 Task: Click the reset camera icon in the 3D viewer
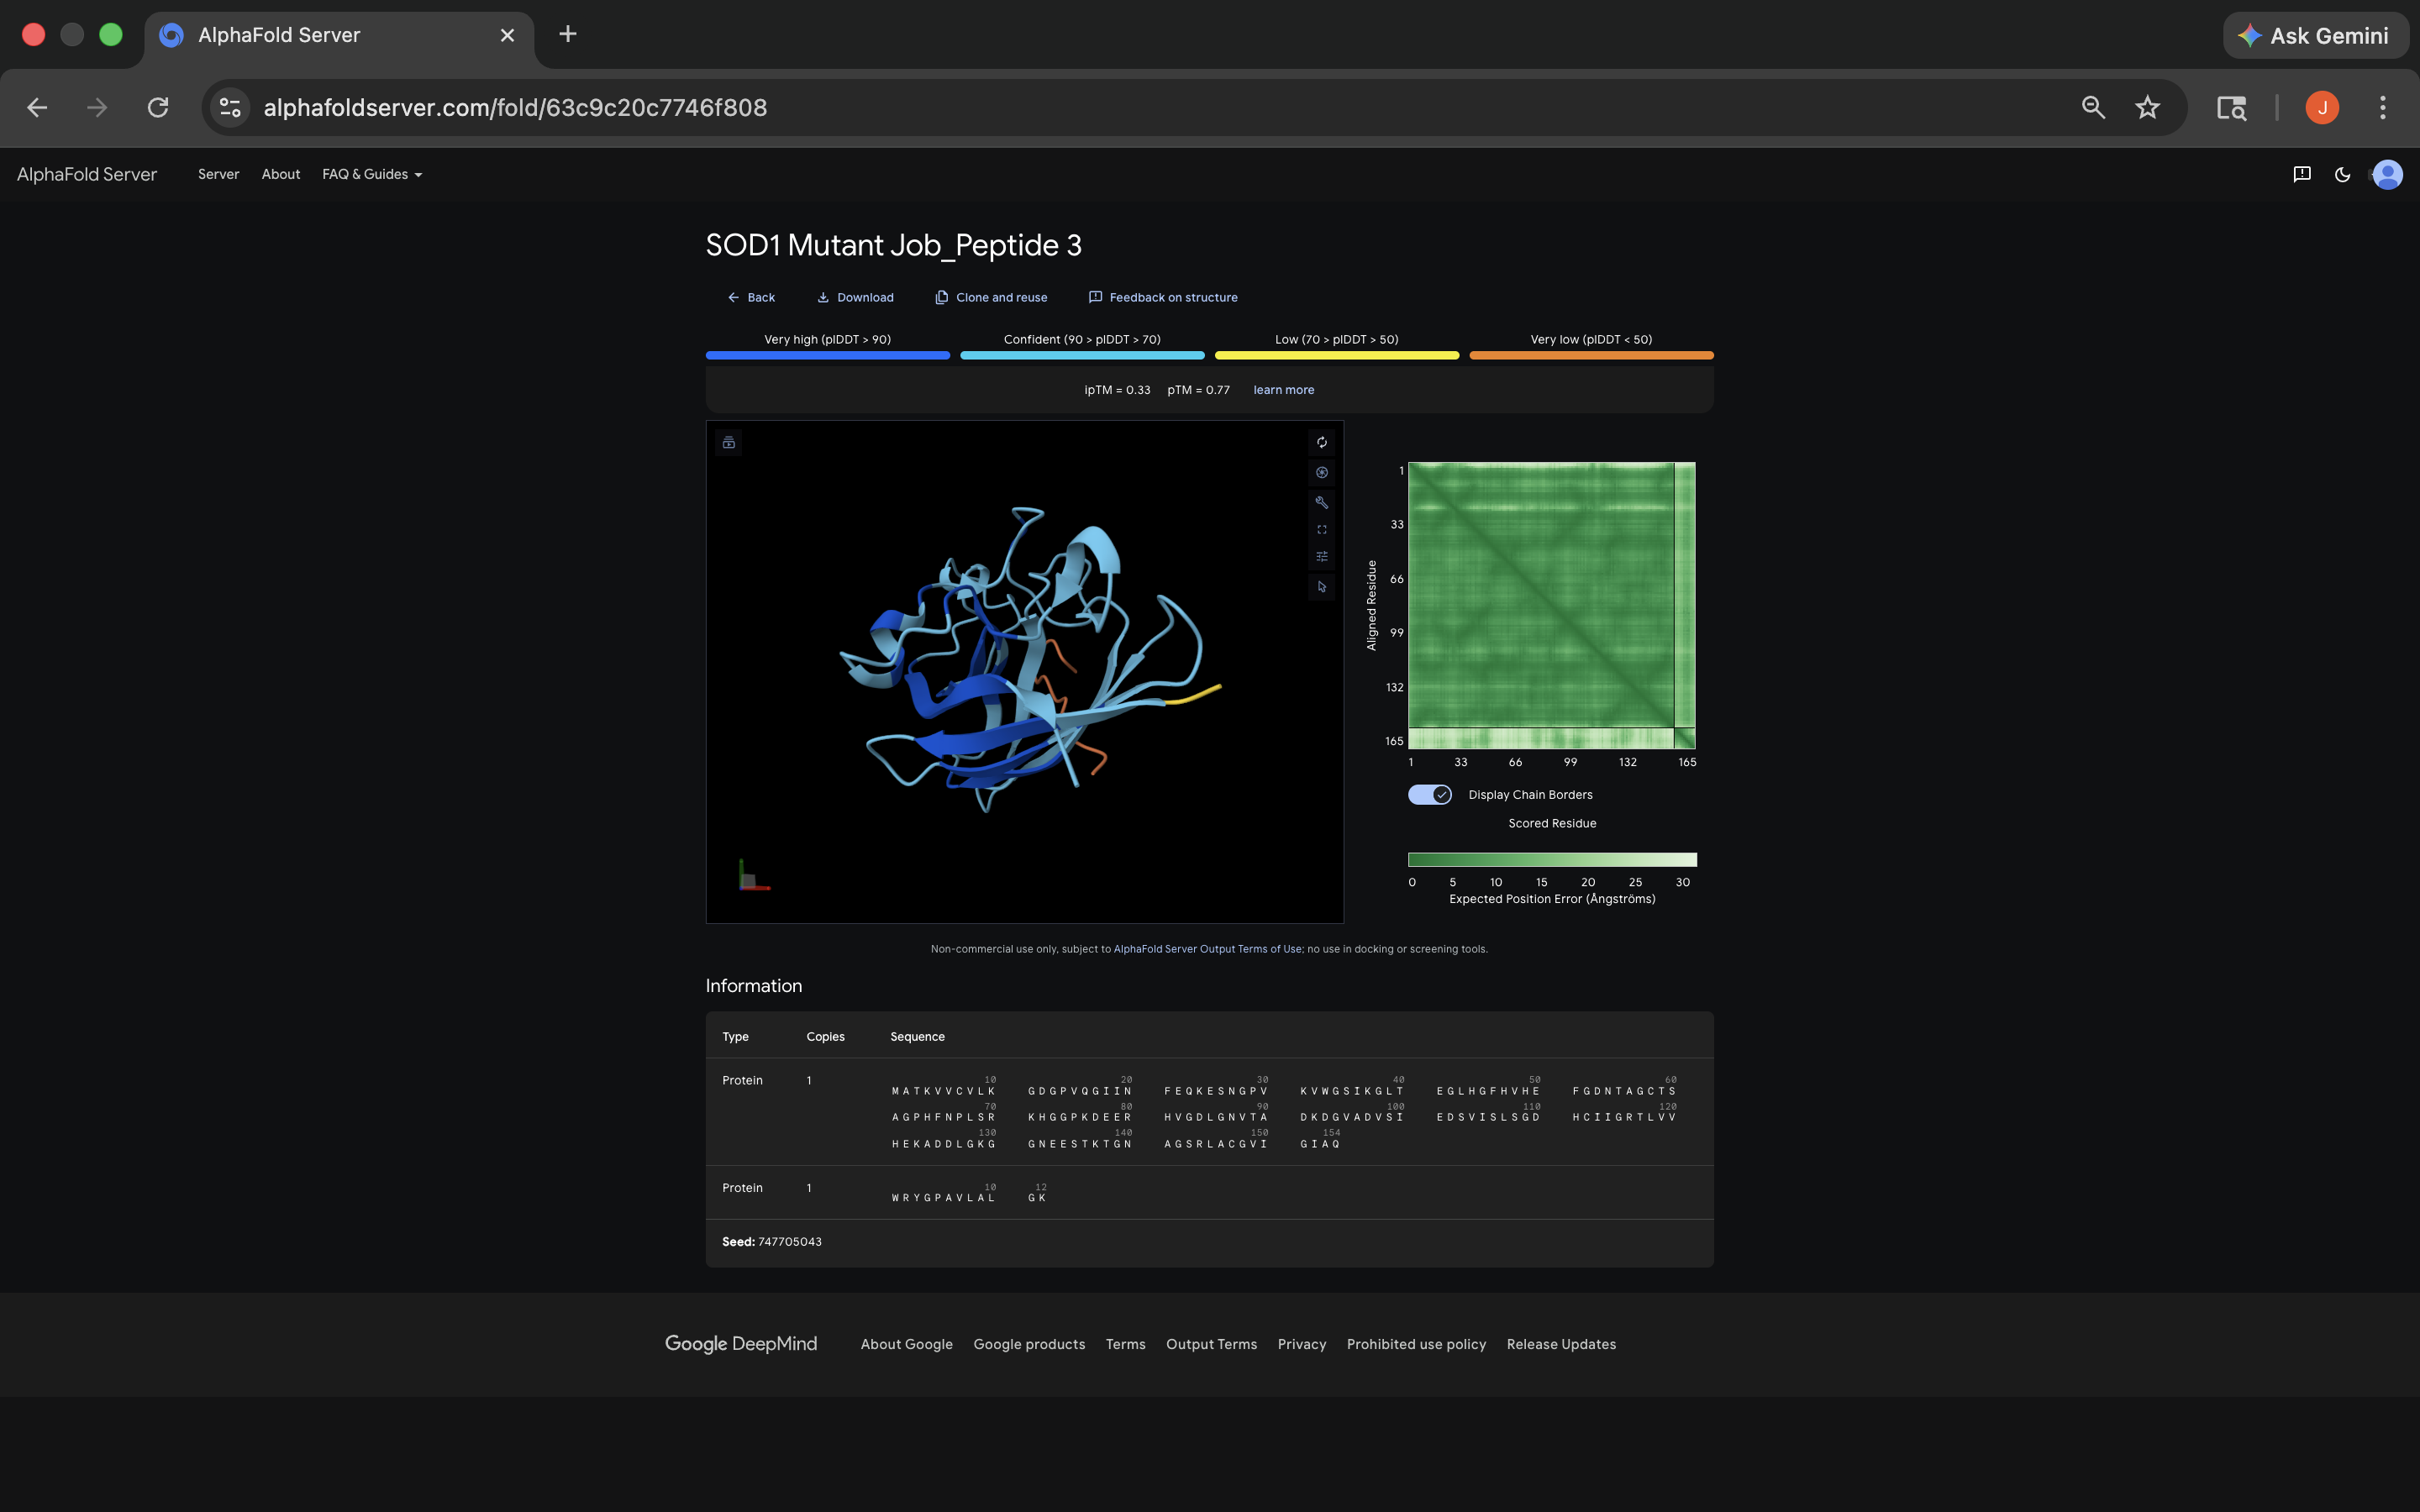coord(1321,442)
